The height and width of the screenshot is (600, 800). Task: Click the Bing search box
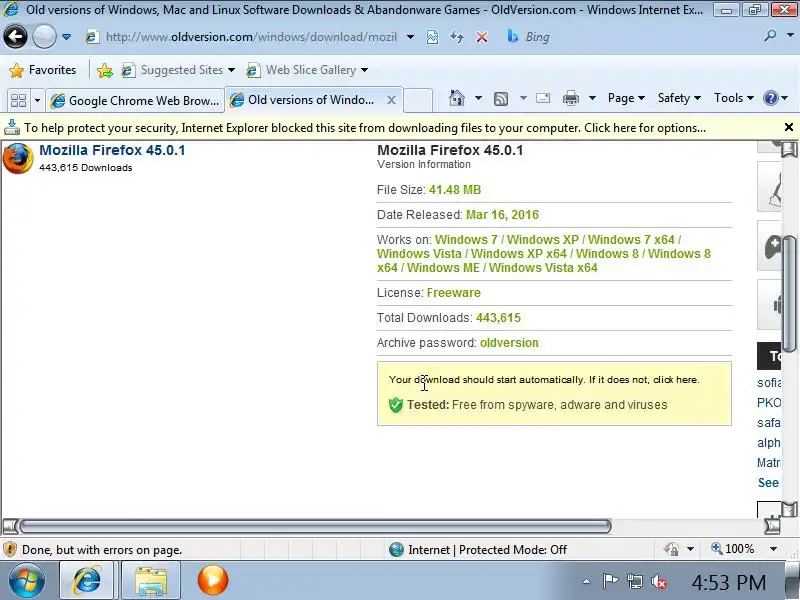pos(628,37)
